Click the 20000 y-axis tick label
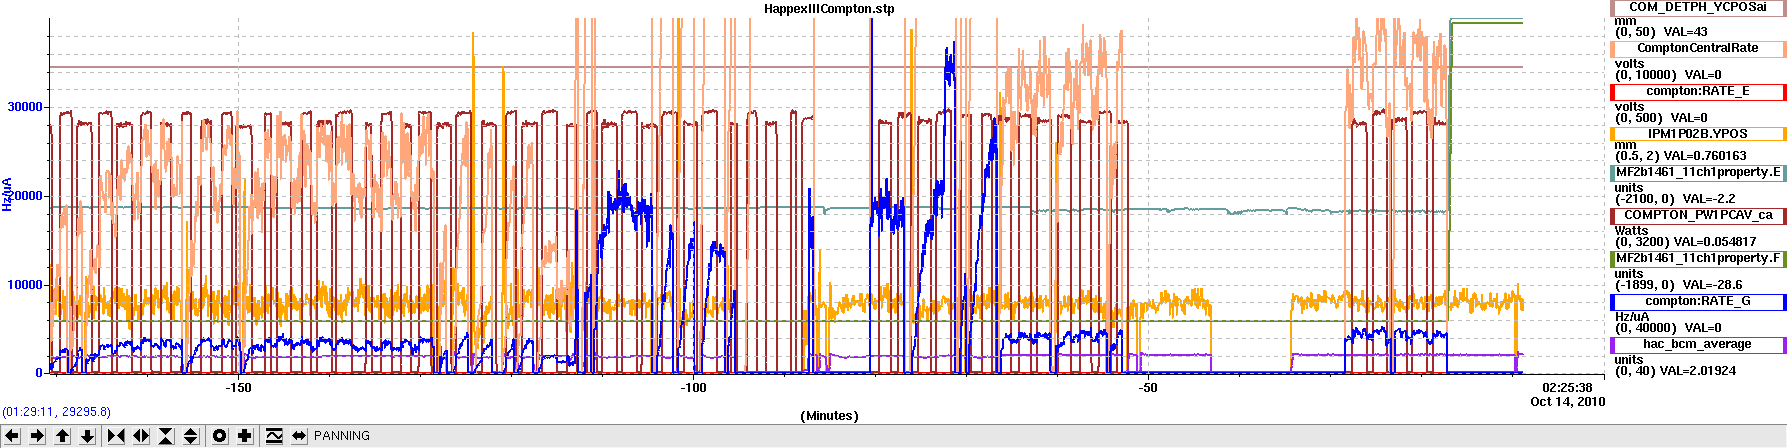The width and height of the screenshot is (1787, 448). pos(25,196)
